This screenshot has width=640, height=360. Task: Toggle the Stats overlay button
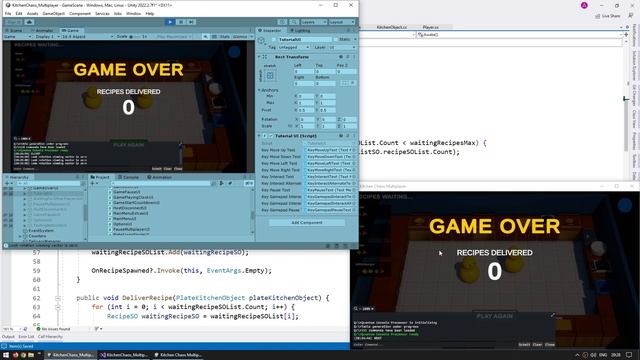click(x=225, y=37)
